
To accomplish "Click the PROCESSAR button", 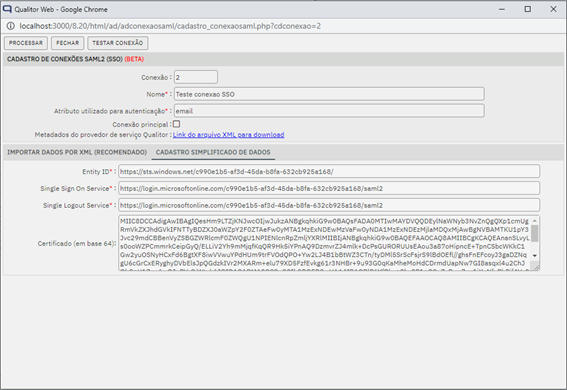I will click(26, 43).
